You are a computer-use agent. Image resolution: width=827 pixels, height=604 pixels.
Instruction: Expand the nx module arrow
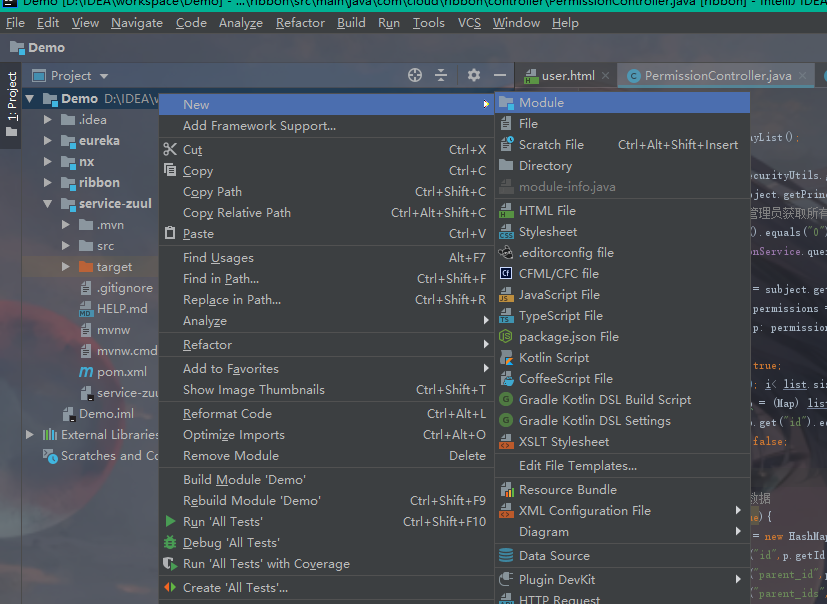47,161
